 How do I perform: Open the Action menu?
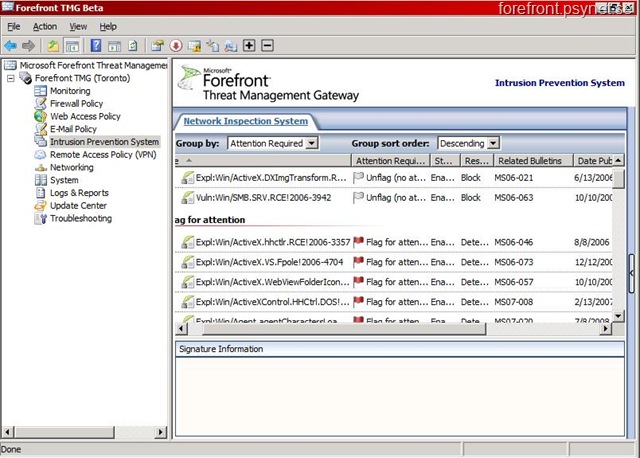(45, 26)
